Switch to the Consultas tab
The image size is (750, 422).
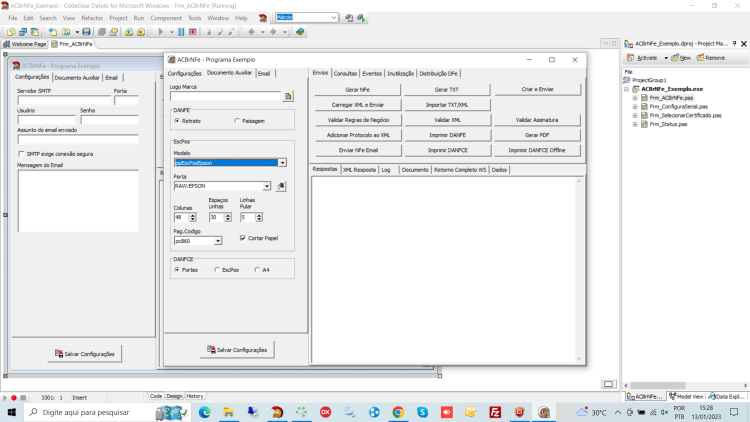coord(345,74)
